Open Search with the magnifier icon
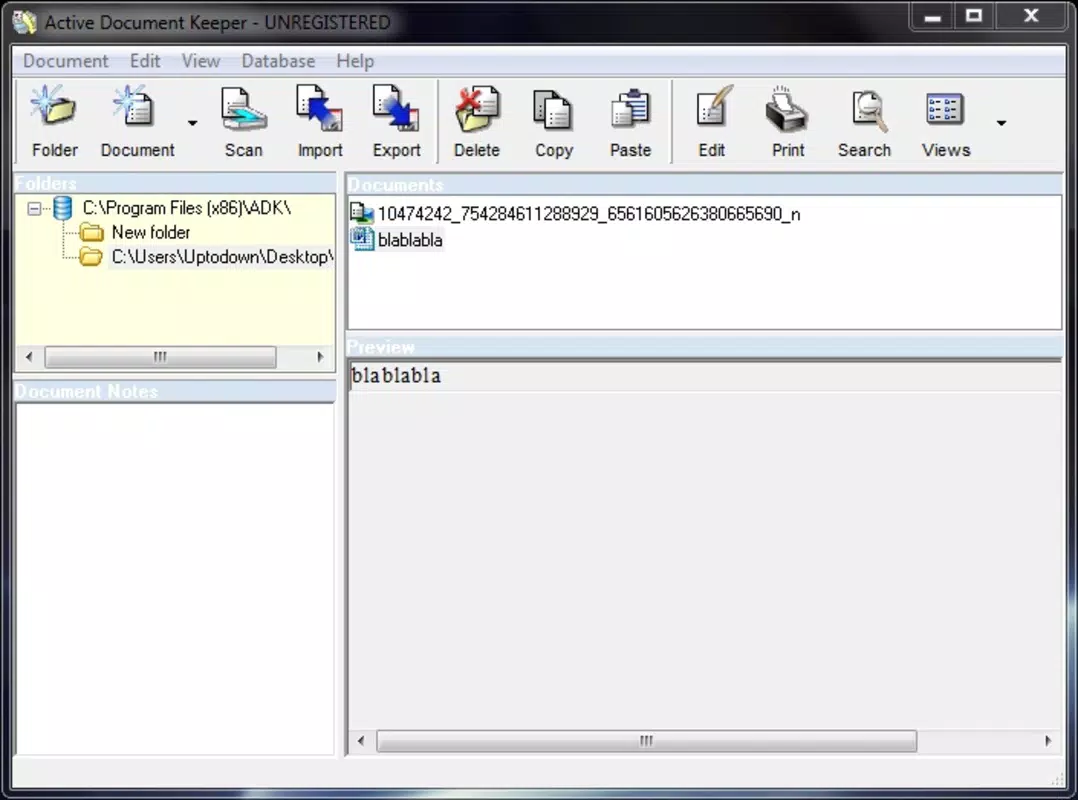Screen dimensions: 1078x800 click(x=864, y=121)
